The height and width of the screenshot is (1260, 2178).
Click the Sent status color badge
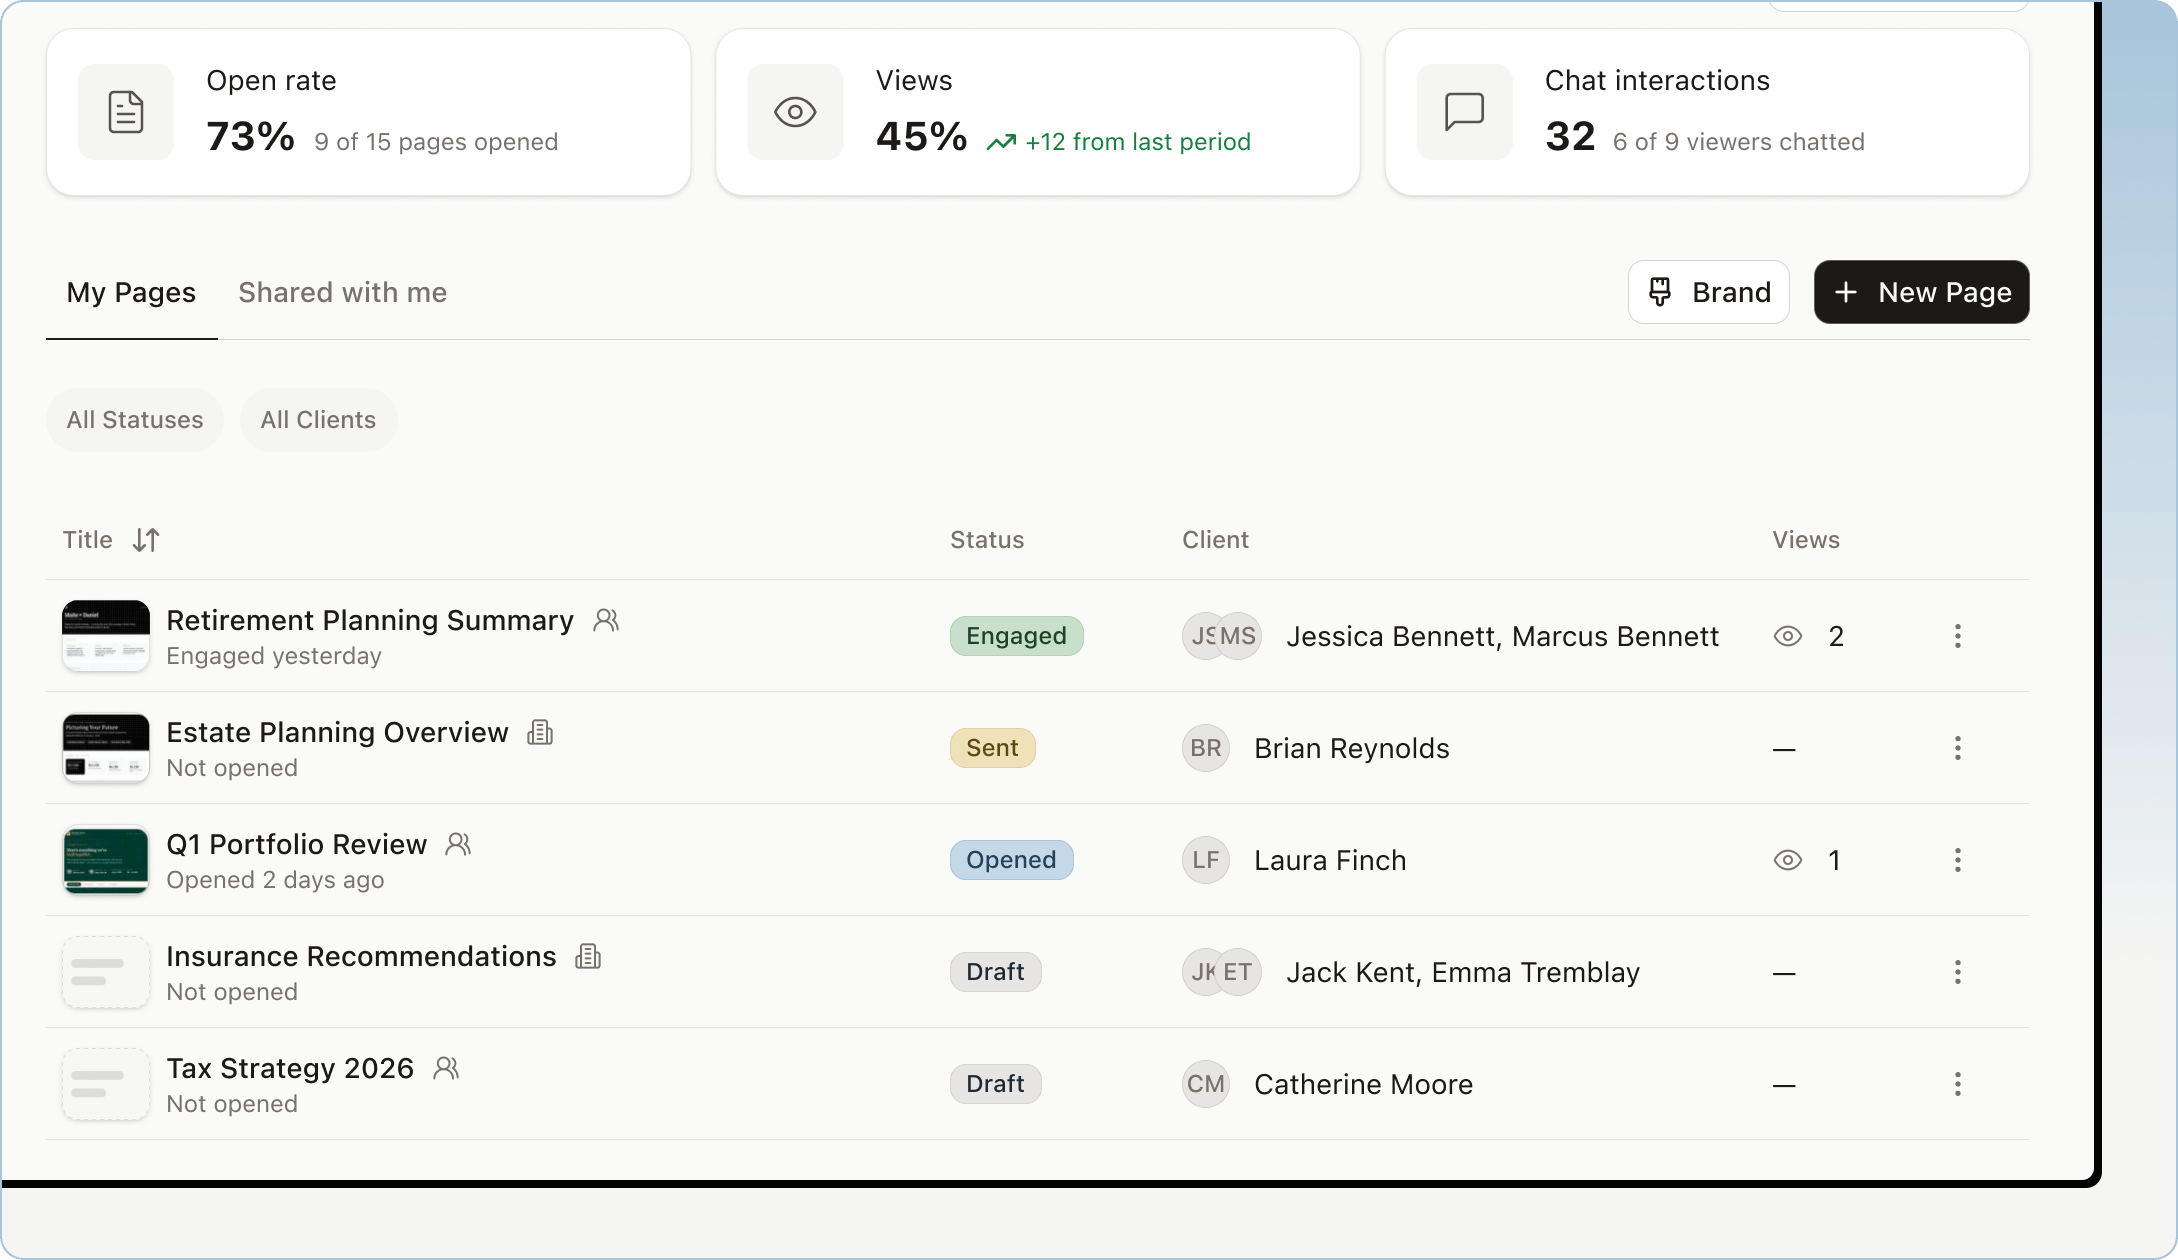tap(992, 748)
